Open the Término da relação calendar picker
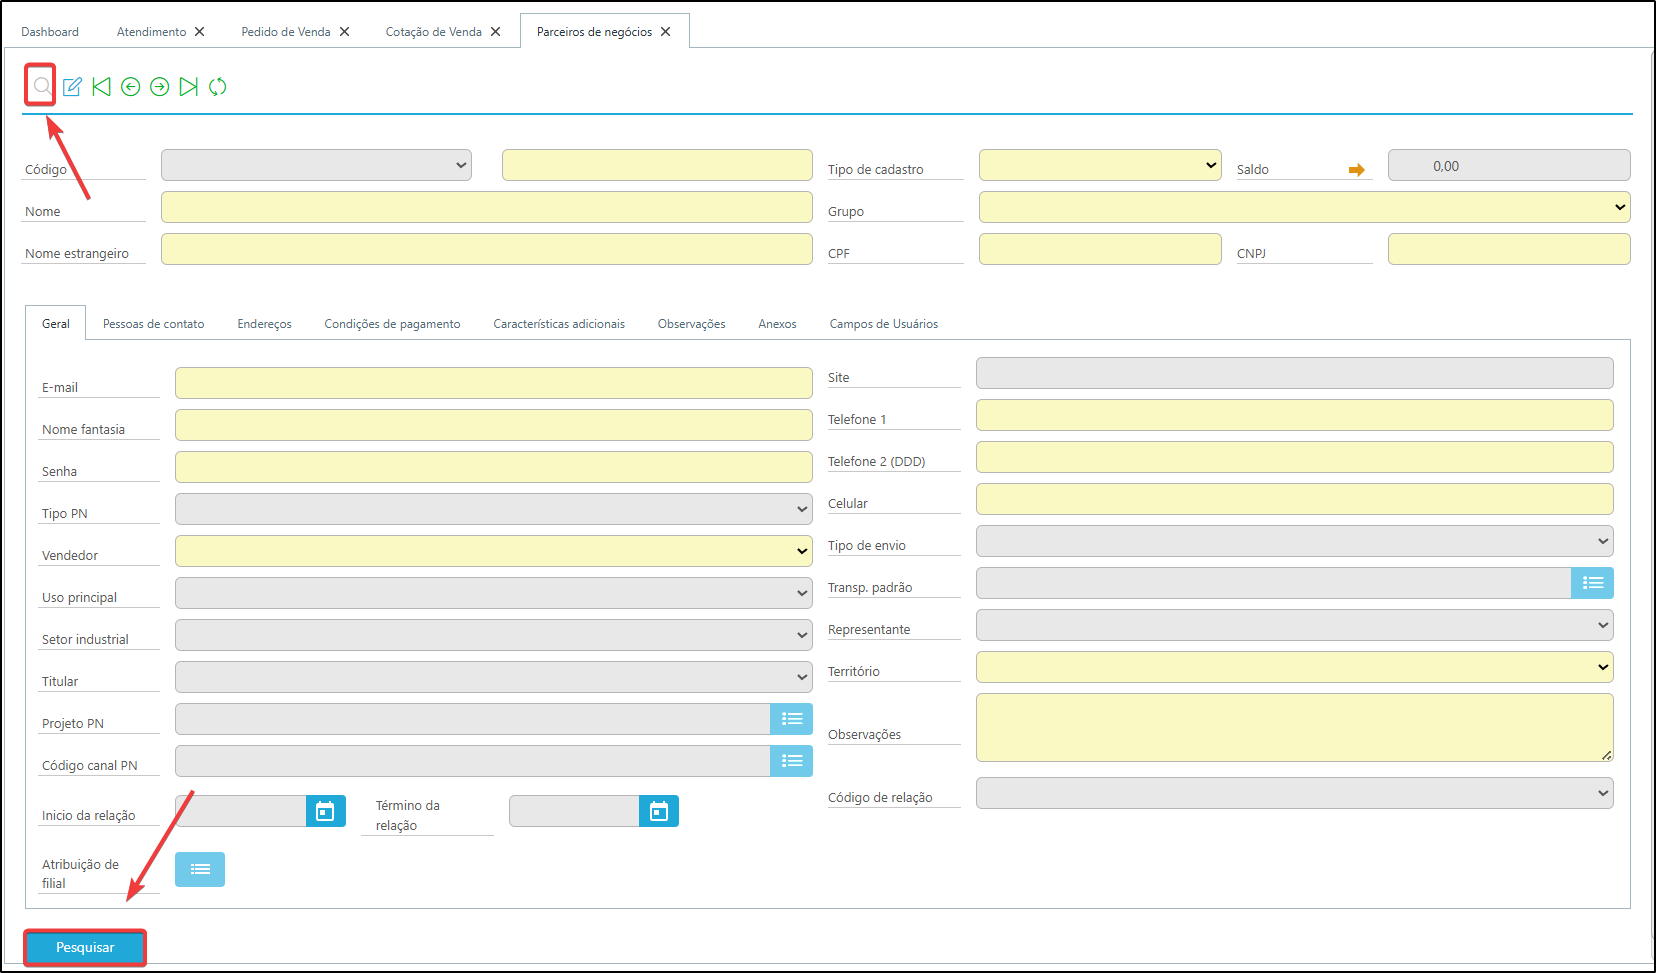1656x973 pixels. 658,811
